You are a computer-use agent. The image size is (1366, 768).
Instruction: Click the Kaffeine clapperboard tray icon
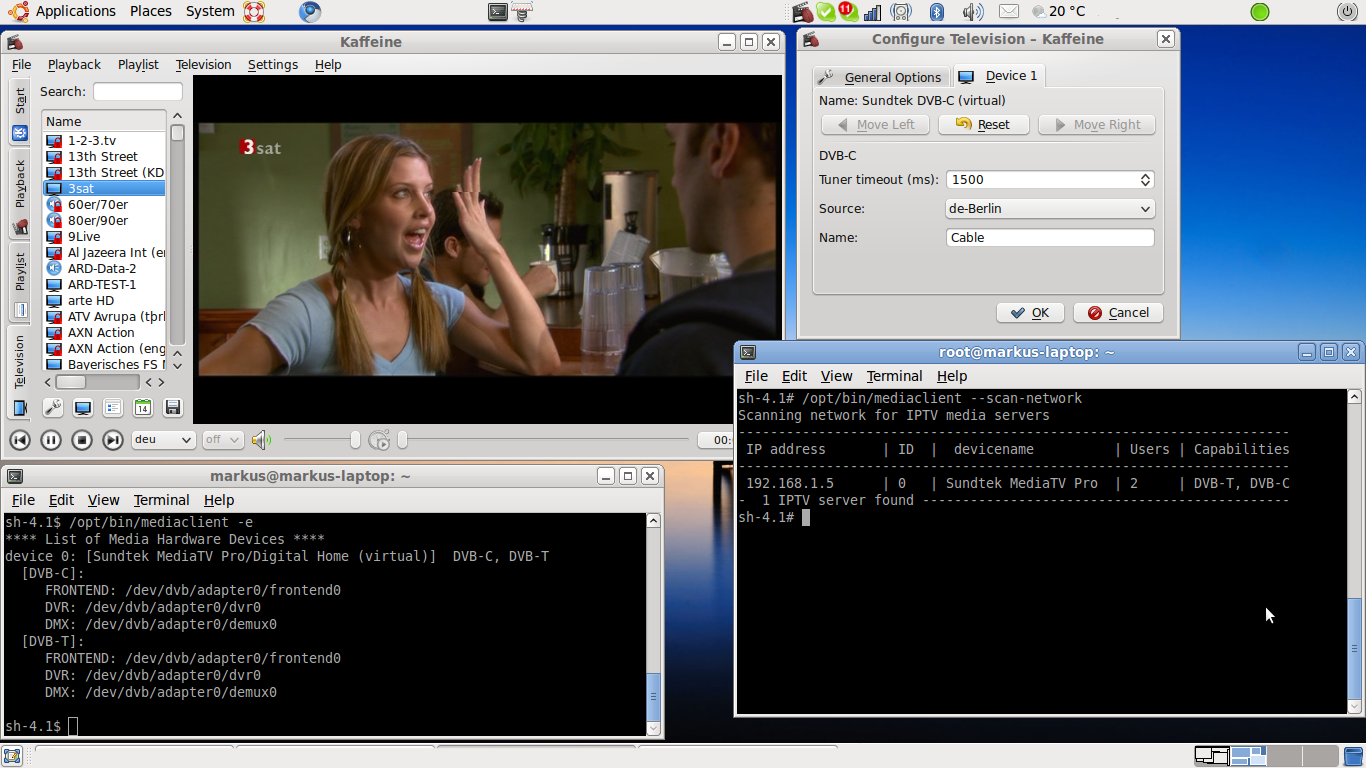point(802,12)
